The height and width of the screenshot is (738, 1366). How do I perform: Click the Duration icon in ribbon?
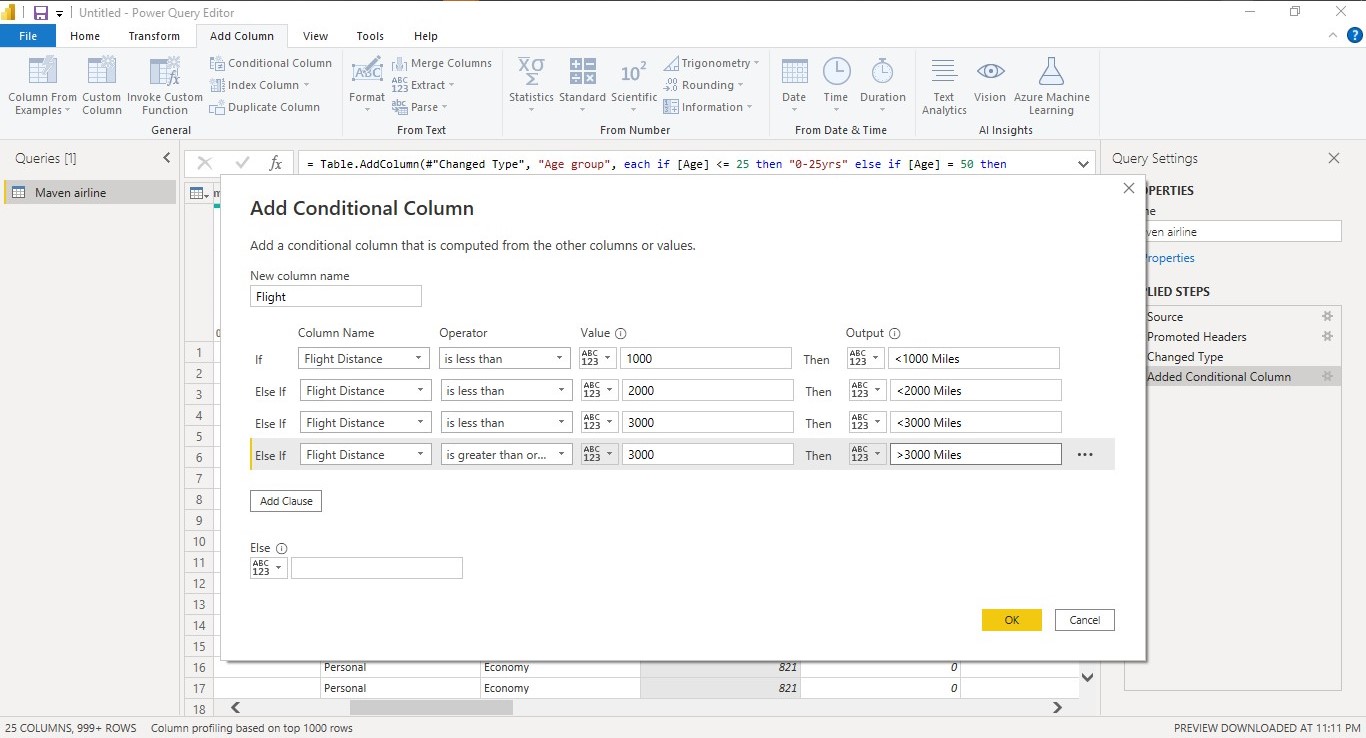pyautogui.click(x=882, y=72)
